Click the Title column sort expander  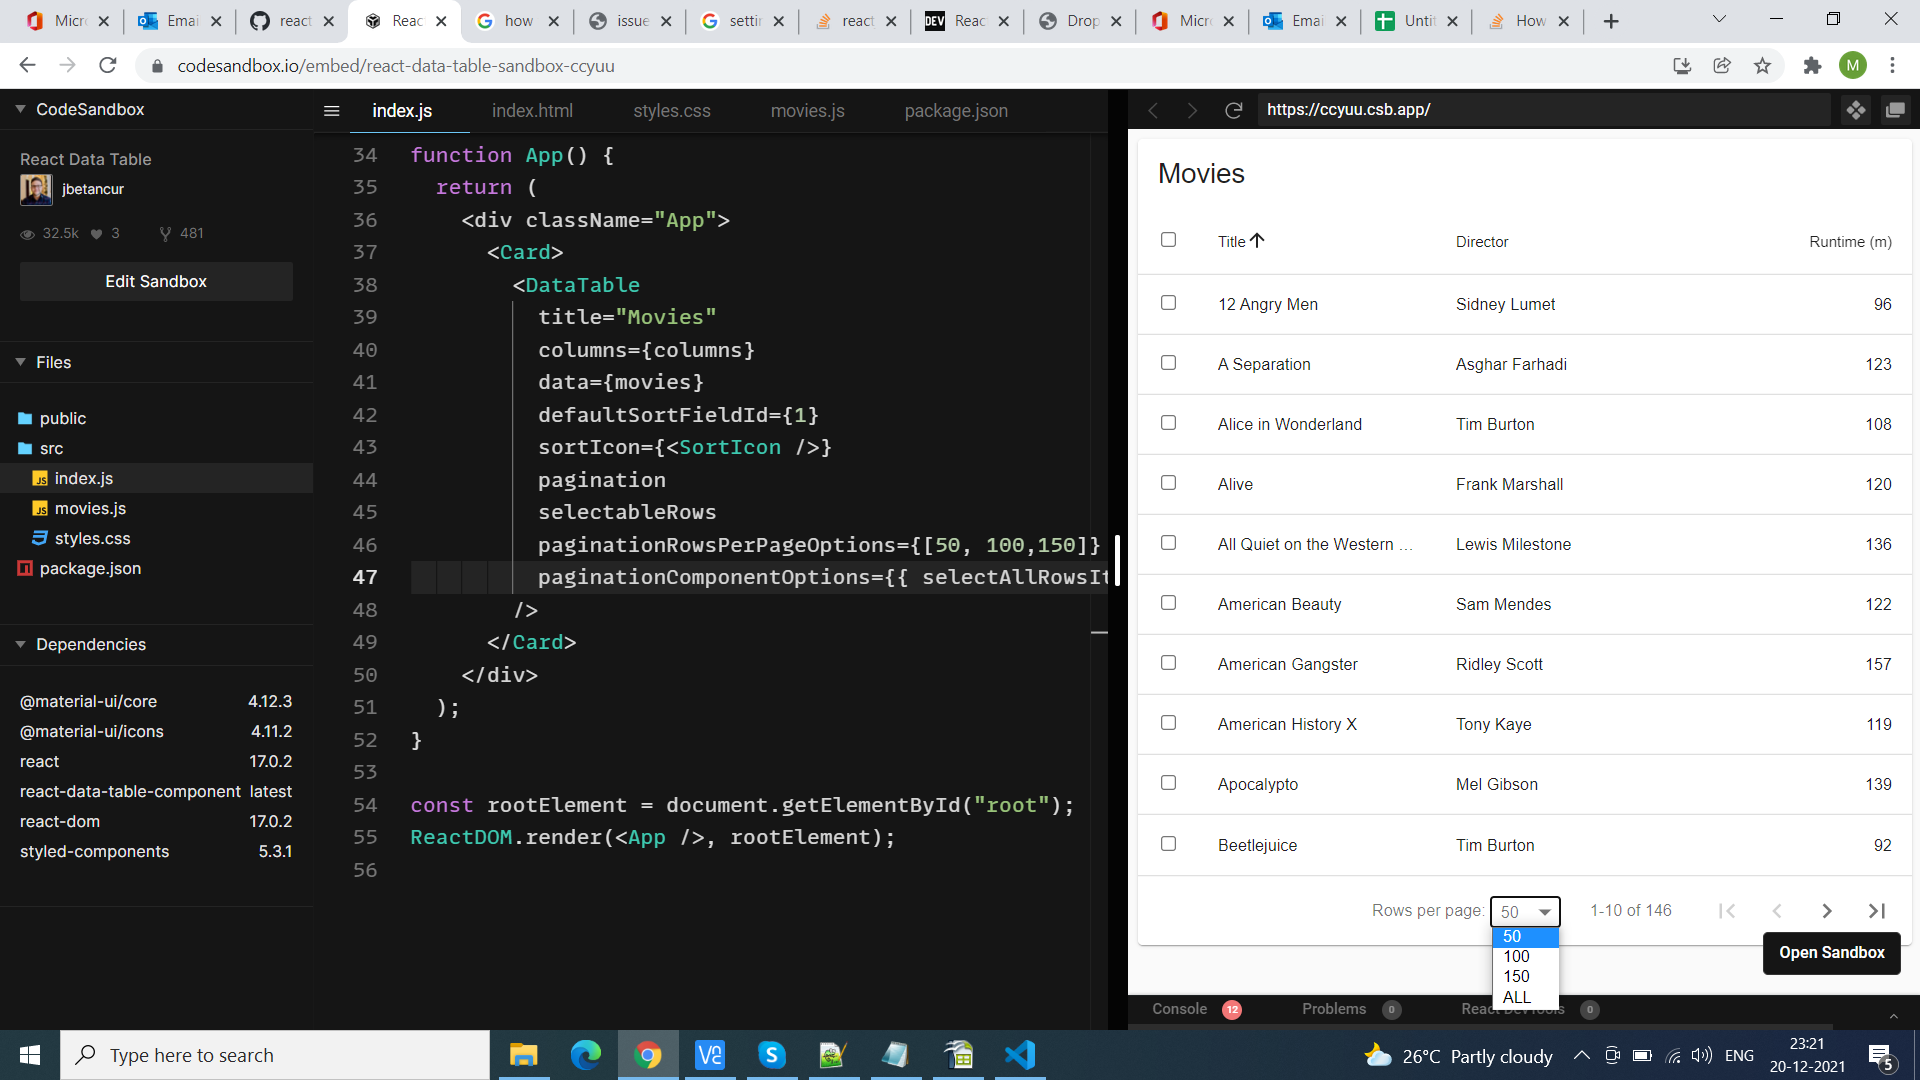(1257, 239)
